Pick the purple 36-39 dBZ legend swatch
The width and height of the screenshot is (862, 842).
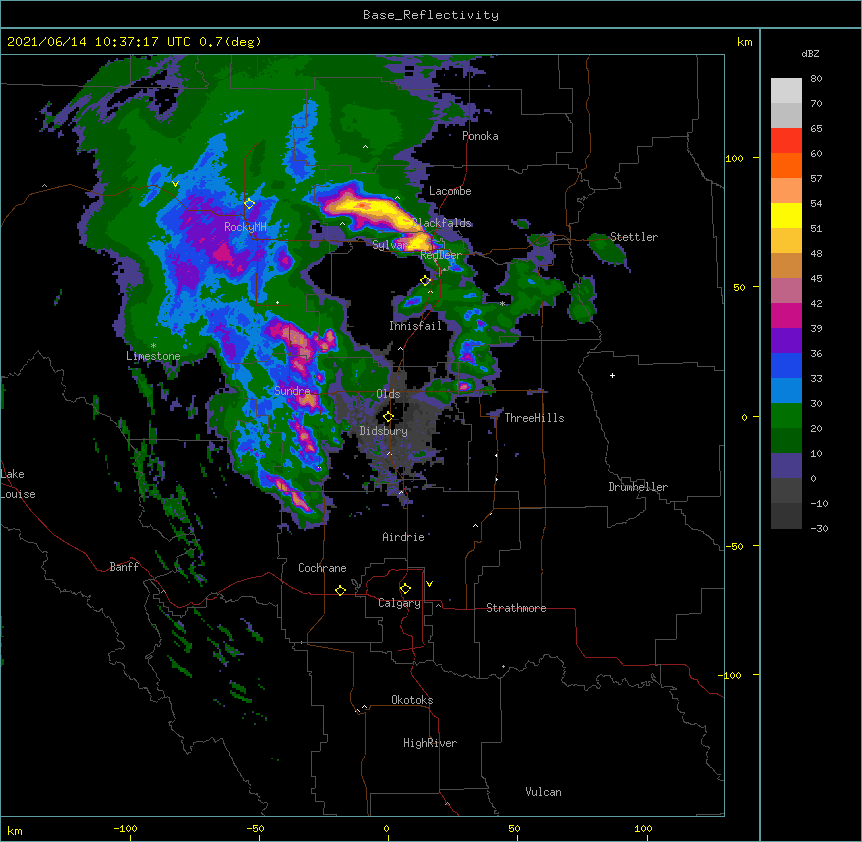click(x=786, y=341)
